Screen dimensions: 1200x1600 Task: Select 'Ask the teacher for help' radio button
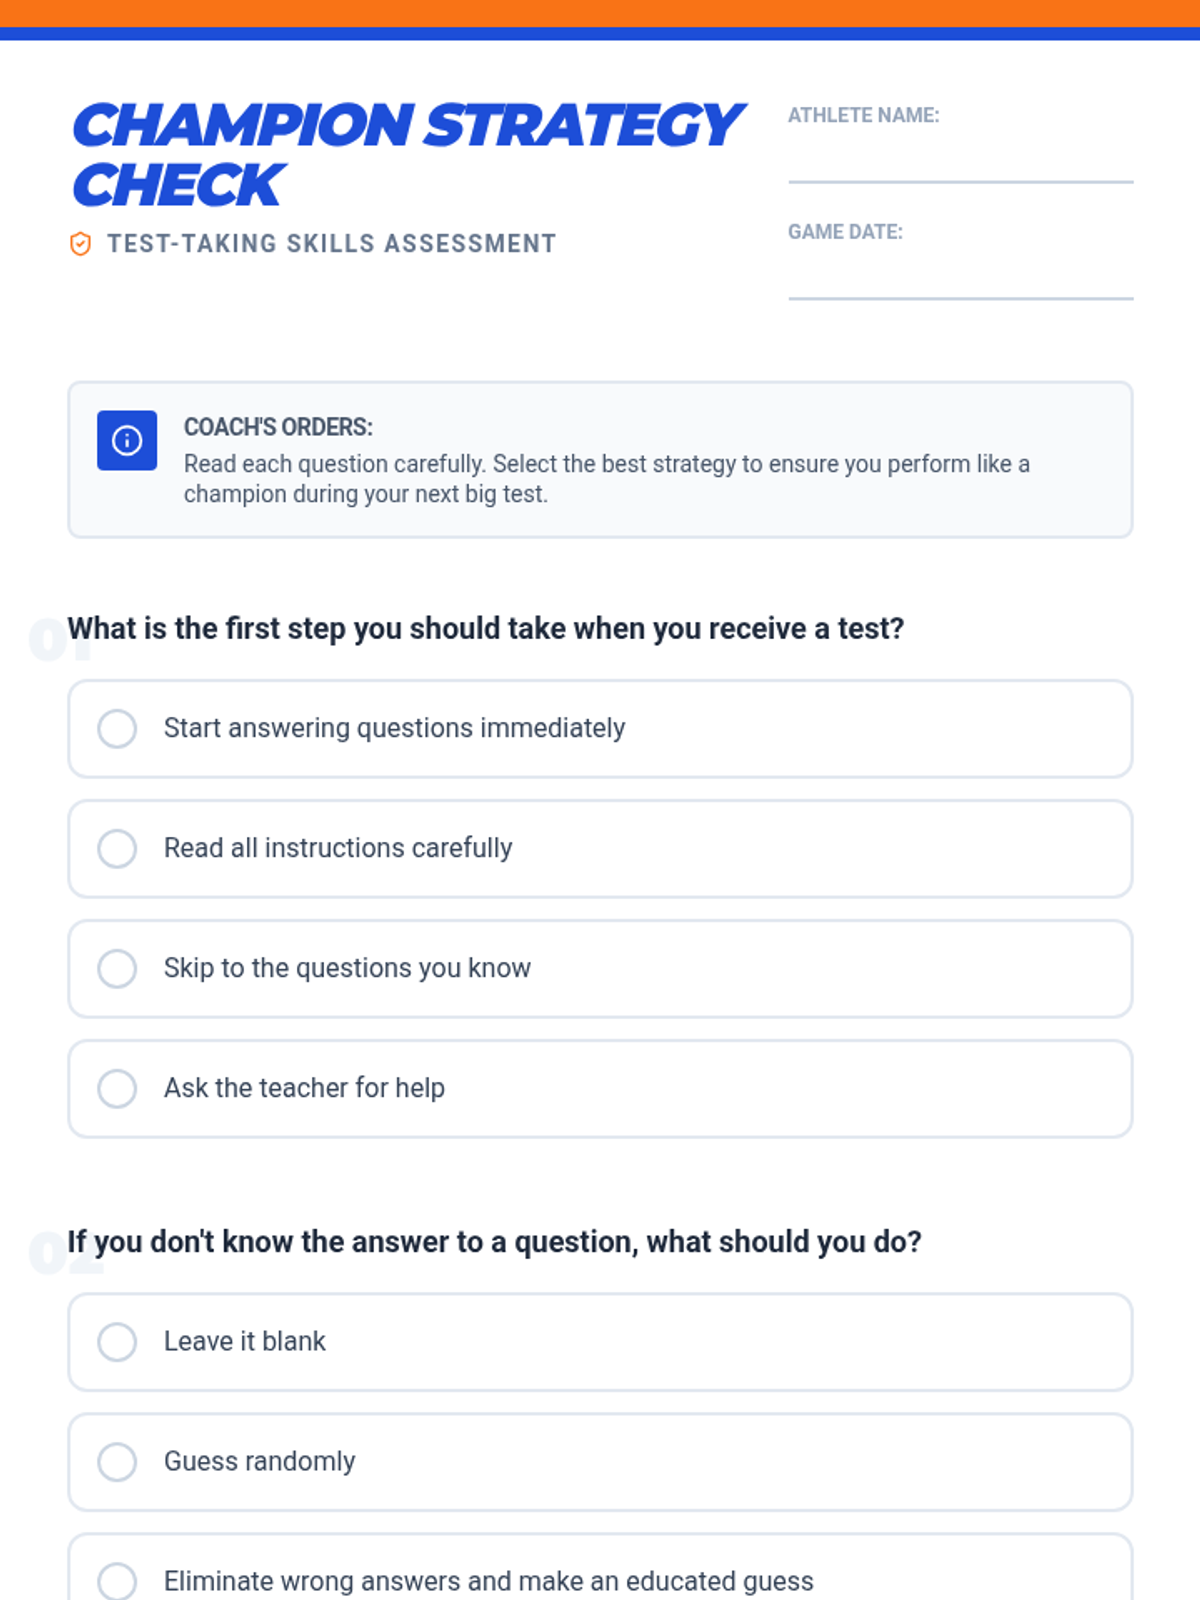coord(117,1089)
